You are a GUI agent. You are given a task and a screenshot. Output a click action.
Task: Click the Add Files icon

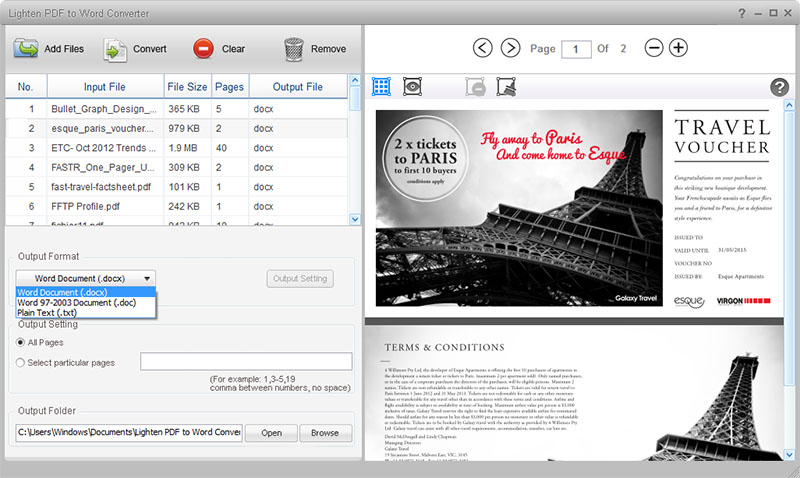click(26, 49)
